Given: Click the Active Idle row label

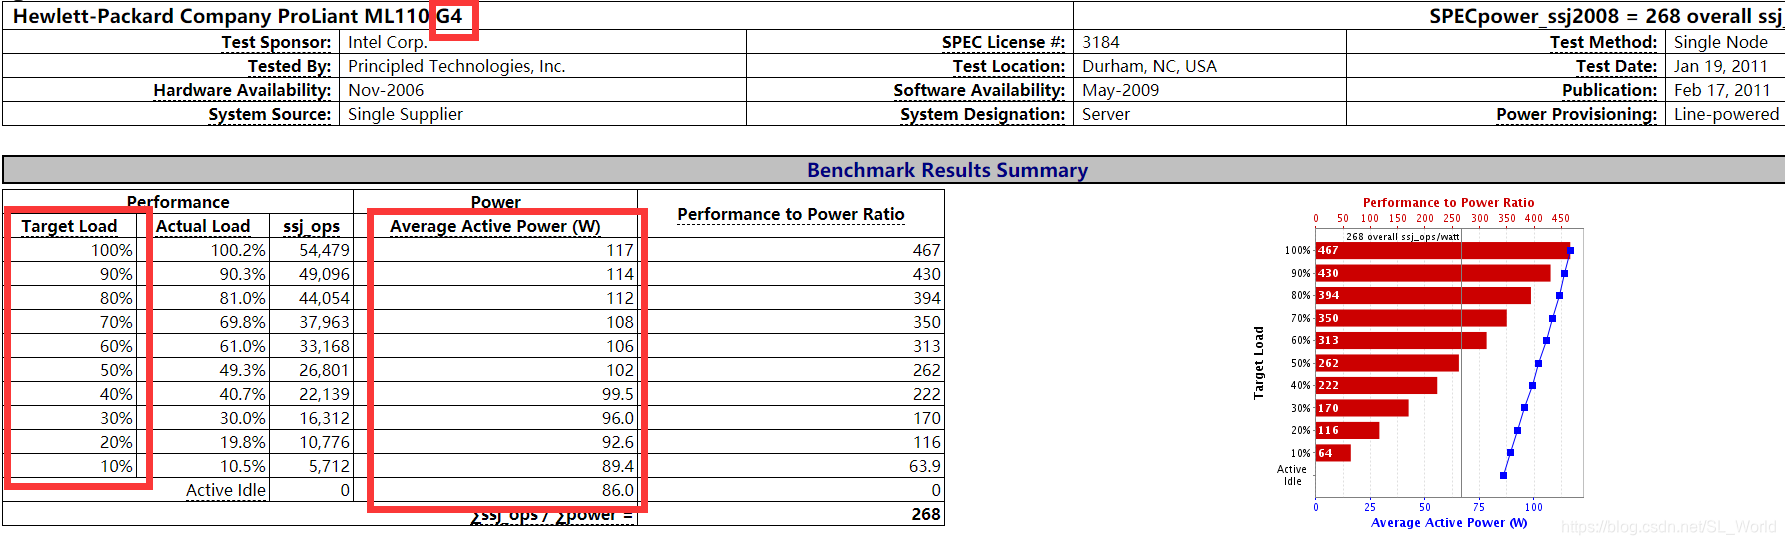Looking at the screenshot, I should coord(226,490).
